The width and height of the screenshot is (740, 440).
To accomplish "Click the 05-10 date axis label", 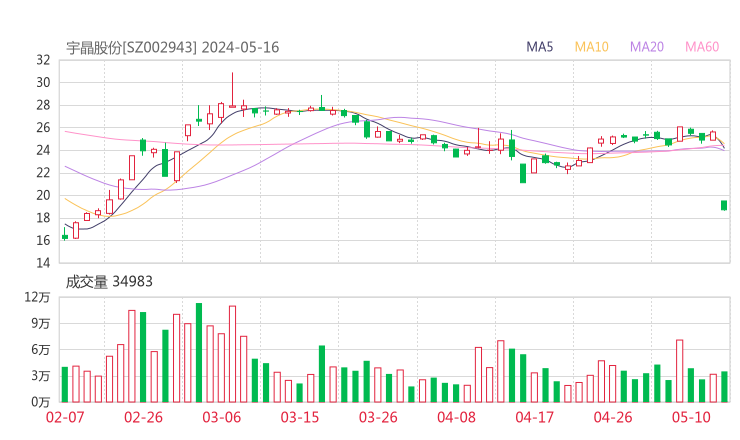I will (x=691, y=417).
